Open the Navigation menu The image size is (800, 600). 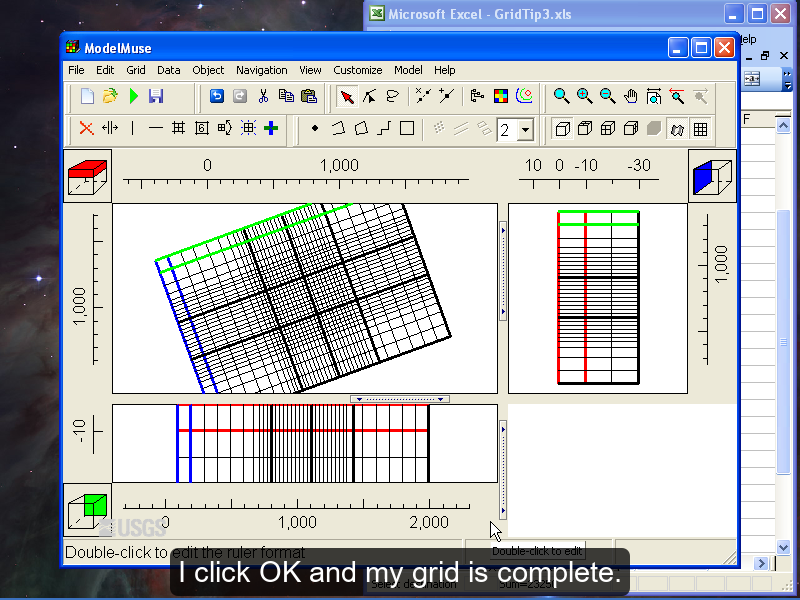[261, 70]
